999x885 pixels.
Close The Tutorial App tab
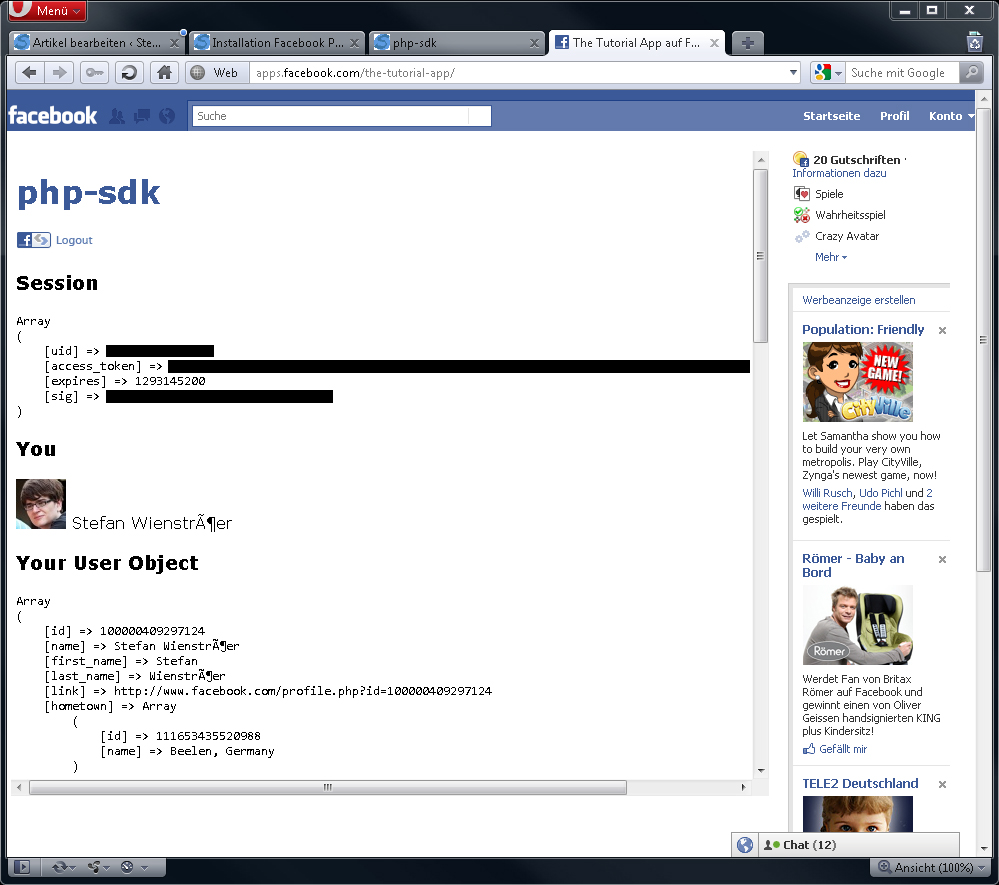(x=714, y=43)
